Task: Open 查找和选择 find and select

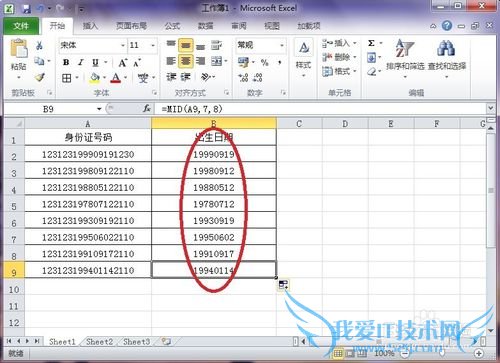Action: click(447, 59)
